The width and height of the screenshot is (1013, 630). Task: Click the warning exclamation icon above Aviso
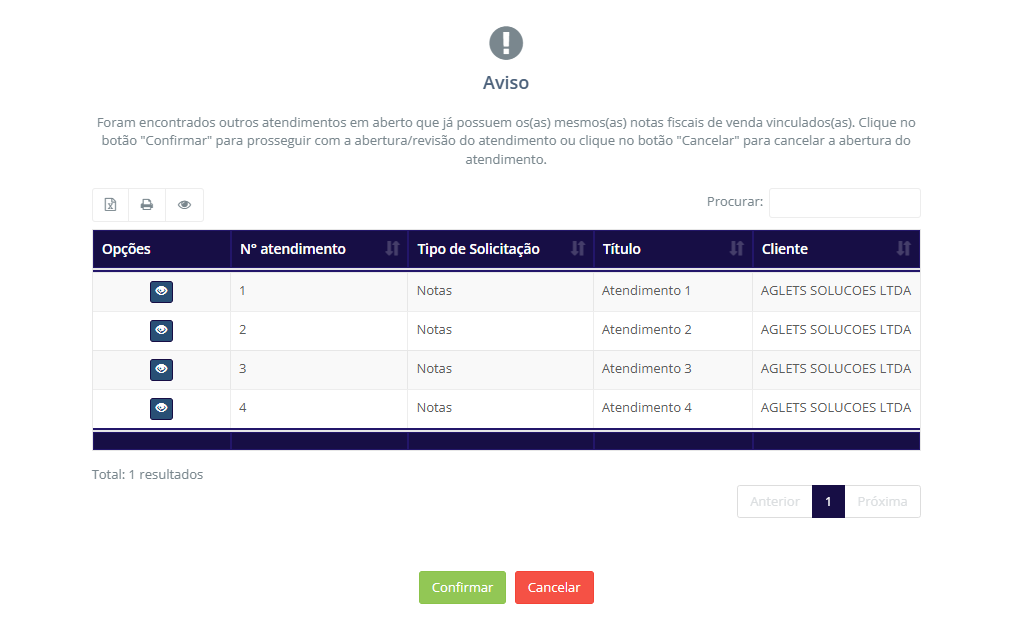506,43
